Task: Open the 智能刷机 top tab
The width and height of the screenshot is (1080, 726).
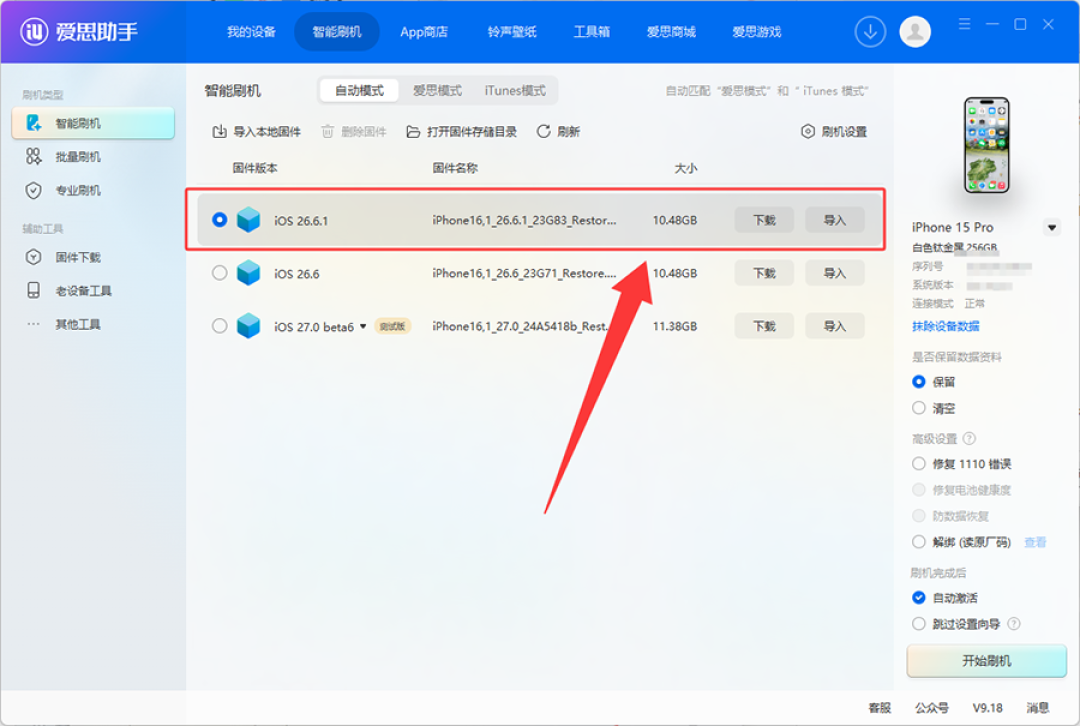Action: click(x=337, y=32)
